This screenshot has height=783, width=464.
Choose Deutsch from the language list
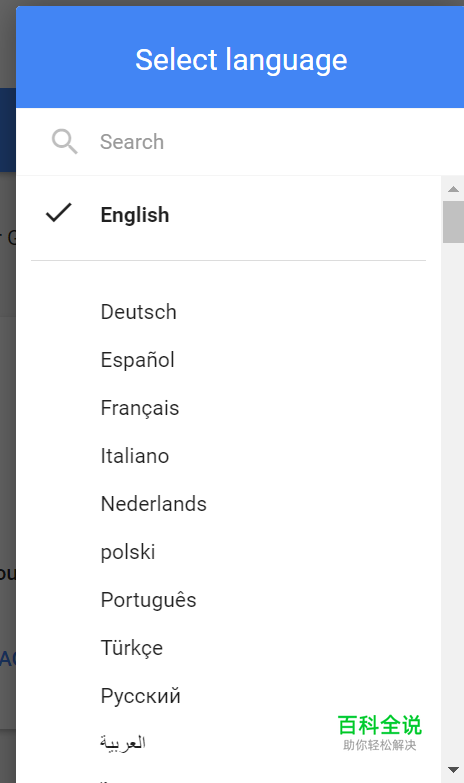(229, 312)
